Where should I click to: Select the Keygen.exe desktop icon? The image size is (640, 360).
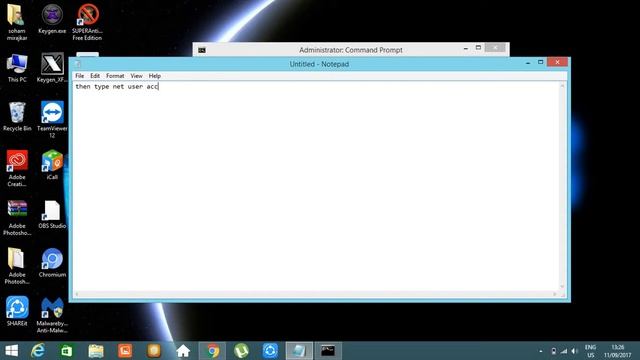(x=52, y=19)
